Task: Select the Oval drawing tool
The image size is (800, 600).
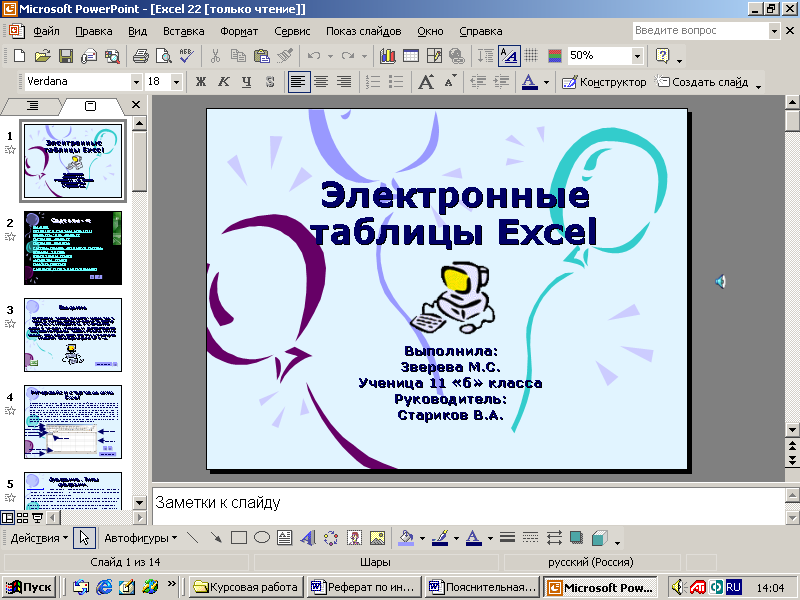Action: 262,538
